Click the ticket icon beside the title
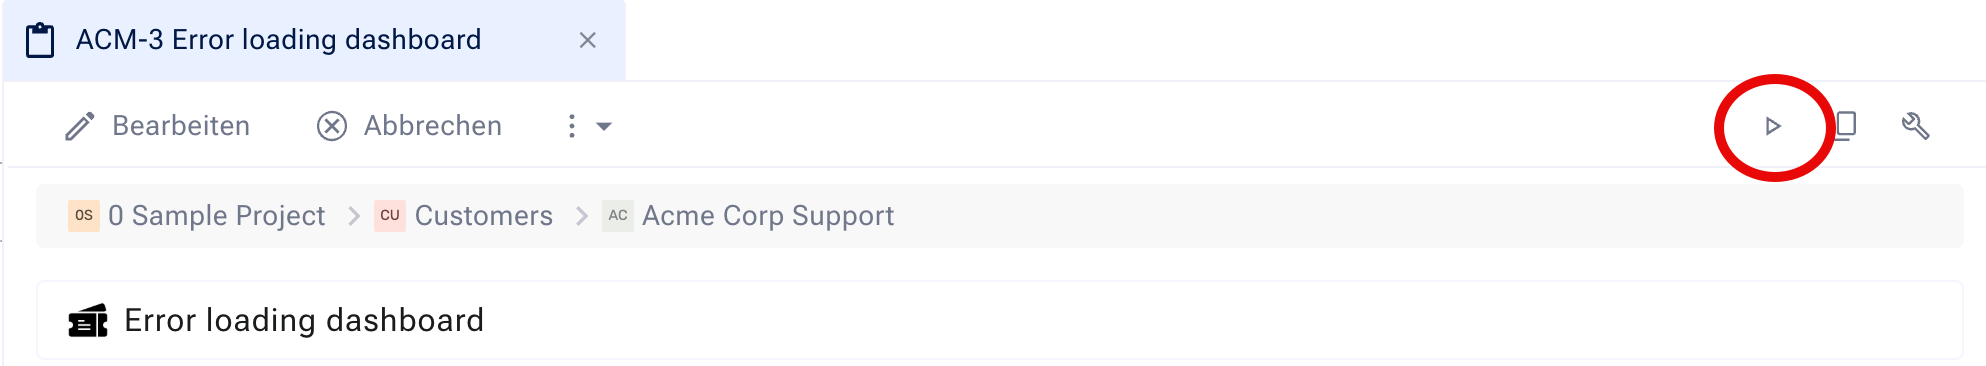Image resolution: width=1986 pixels, height=366 pixels. point(88,321)
